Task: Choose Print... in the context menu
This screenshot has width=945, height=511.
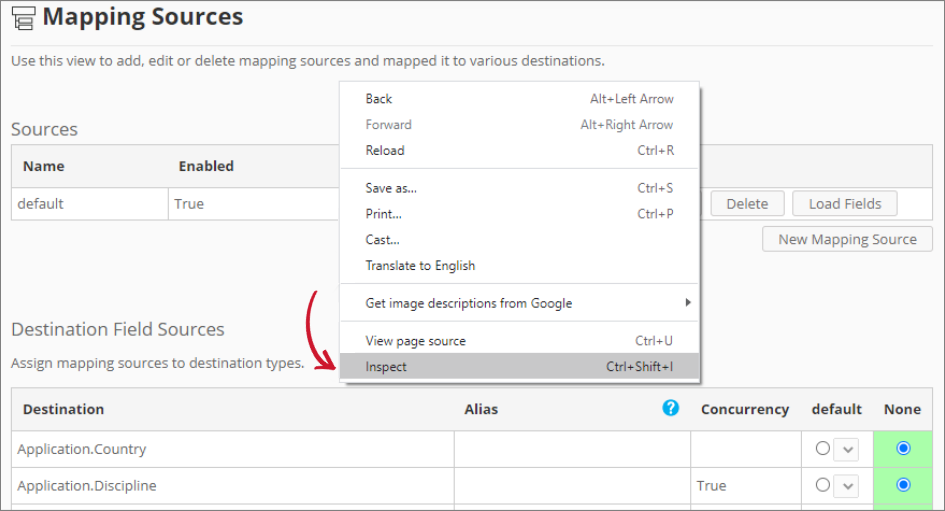Action: pos(519,214)
